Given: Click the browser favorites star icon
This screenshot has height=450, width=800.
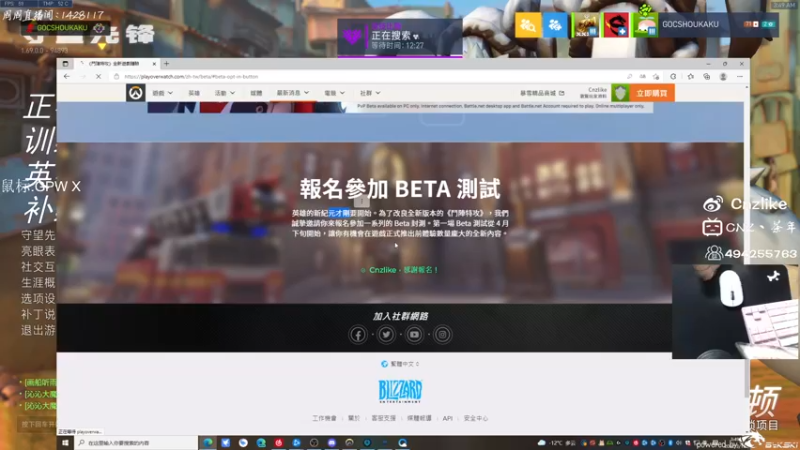Looking at the screenshot, I should (690, 77).
